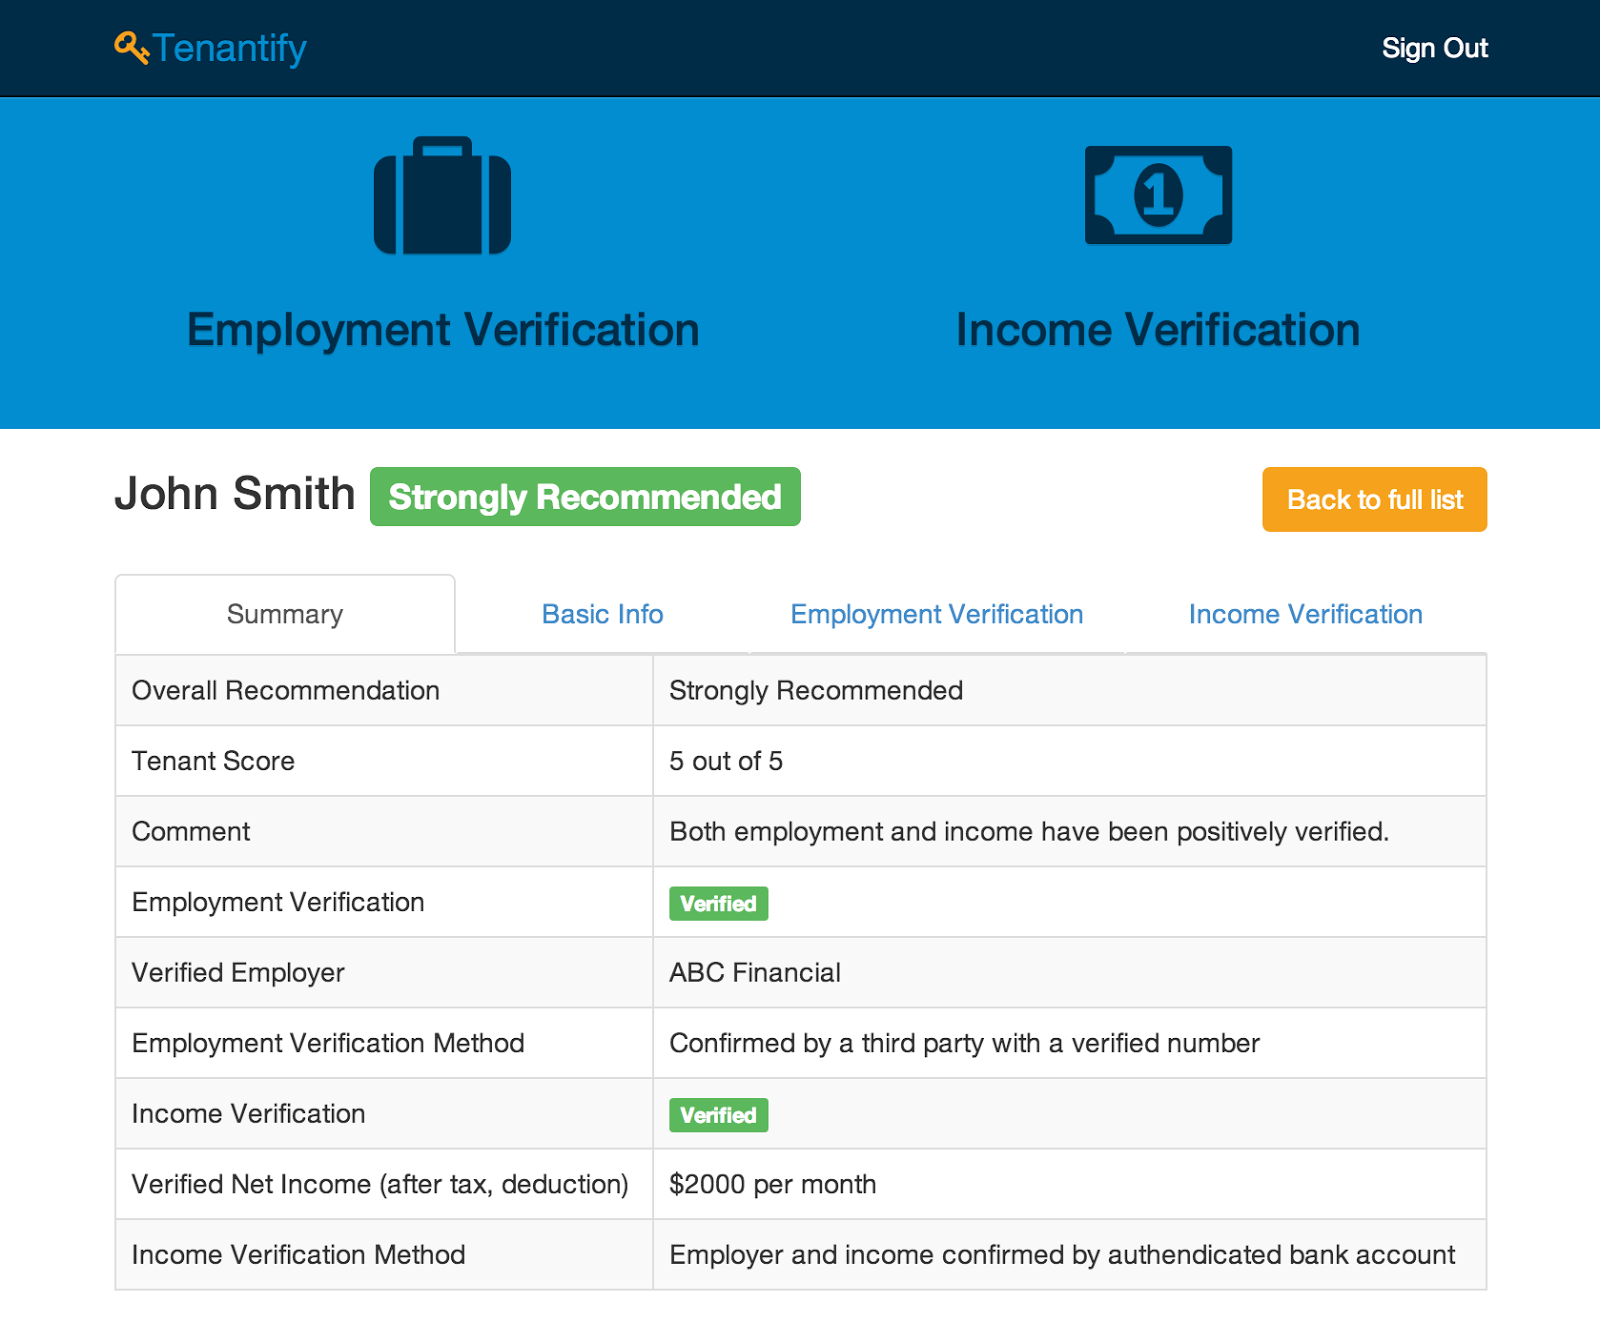Sign out of the account
The width and height of the screenshot is (1600, 1323).
1434,48
